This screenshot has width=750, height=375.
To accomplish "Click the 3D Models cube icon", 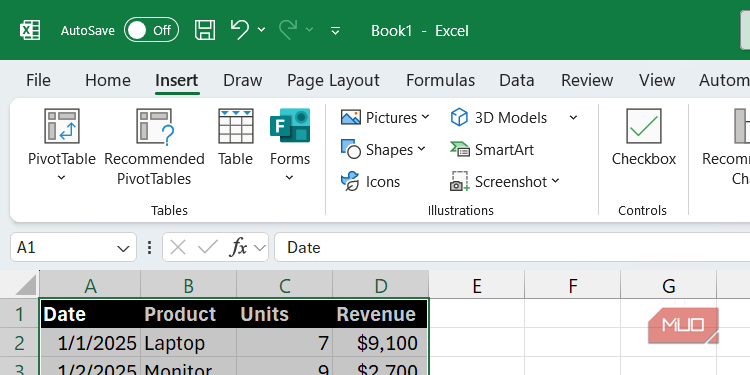I will (x=459, y=117).
